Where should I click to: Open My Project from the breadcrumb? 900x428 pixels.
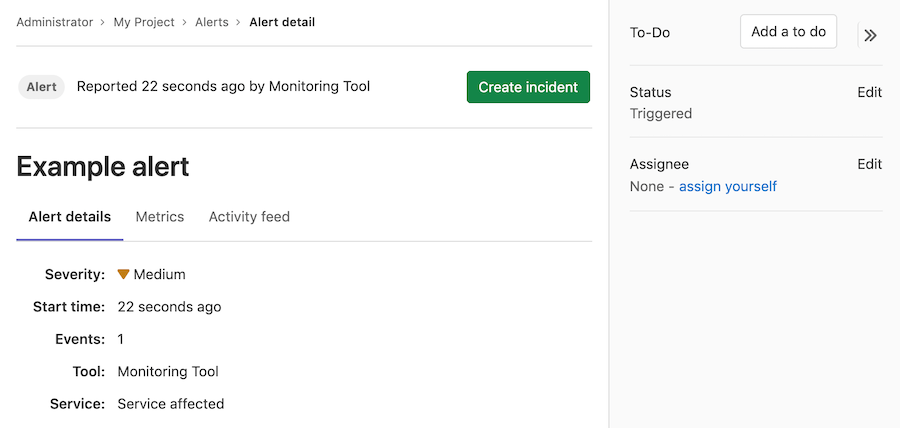(144, 22)
